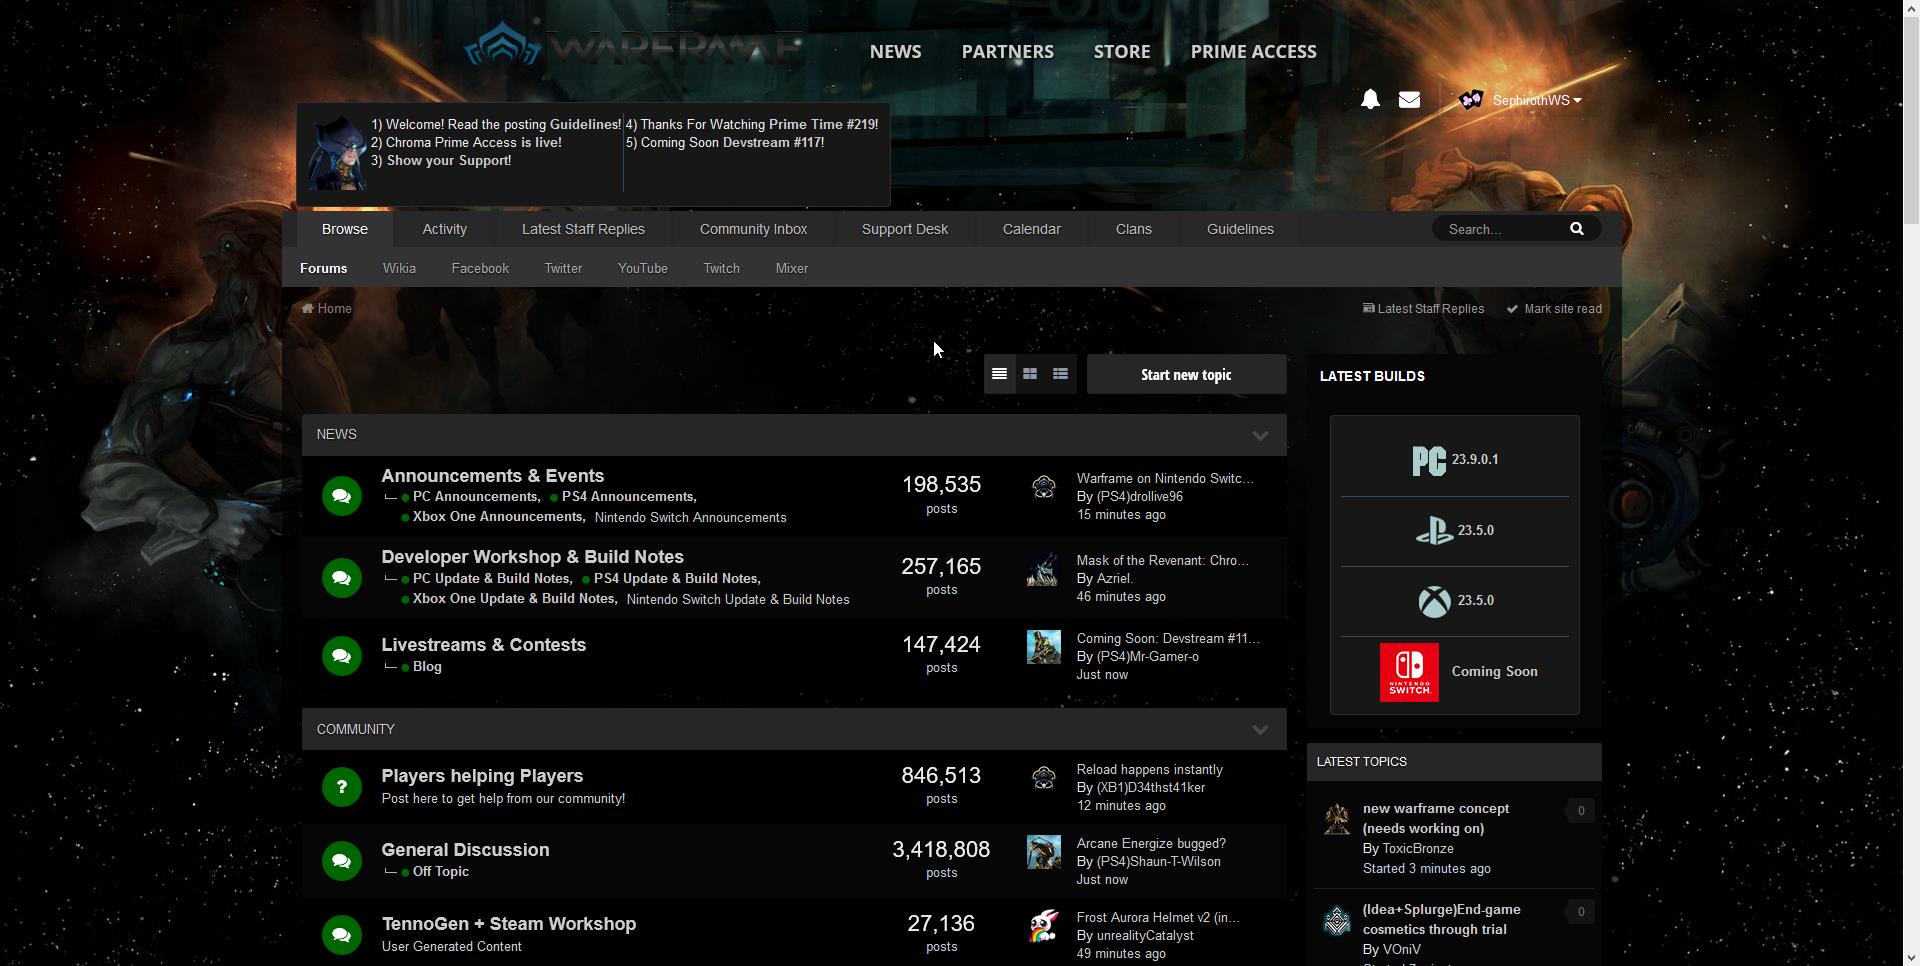Open the Latest Staff Replies tab
Viewport: 1920px width, 966px height.
583,229
